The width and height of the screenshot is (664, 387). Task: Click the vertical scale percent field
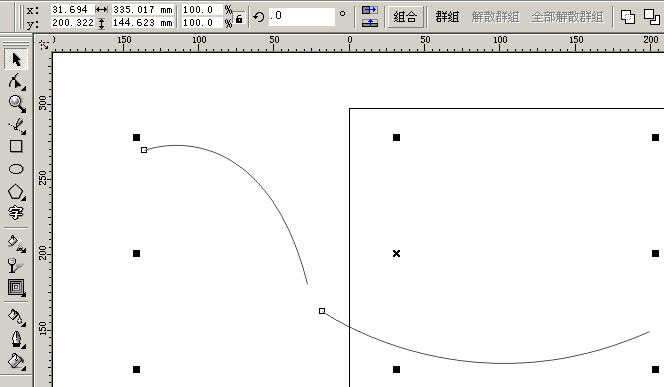(x=202, y=23)
